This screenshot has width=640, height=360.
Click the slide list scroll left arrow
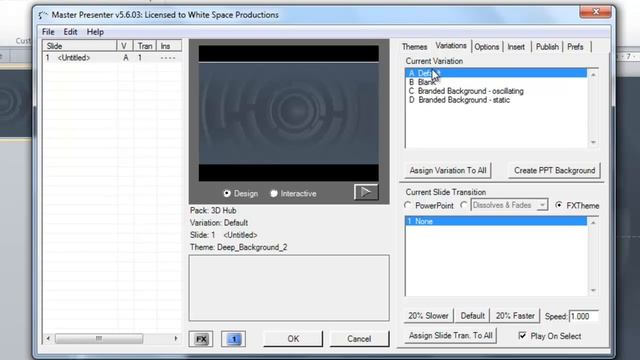[48, 338]
